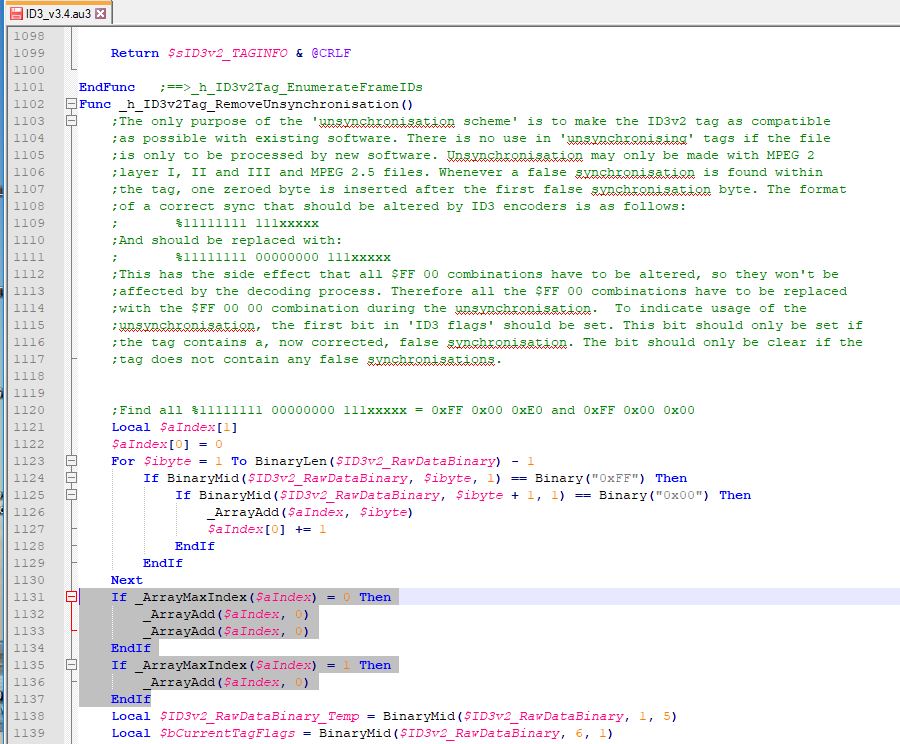Screen dimensions: 900x744
Task: Collapse the fold on line 1124
Action: pos(71,478)
